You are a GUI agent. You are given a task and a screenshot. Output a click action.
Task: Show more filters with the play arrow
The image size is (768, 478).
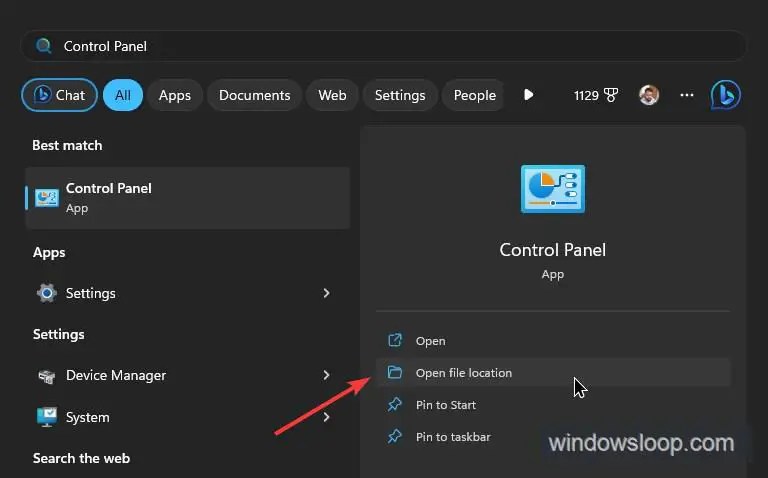coord(528,95)
